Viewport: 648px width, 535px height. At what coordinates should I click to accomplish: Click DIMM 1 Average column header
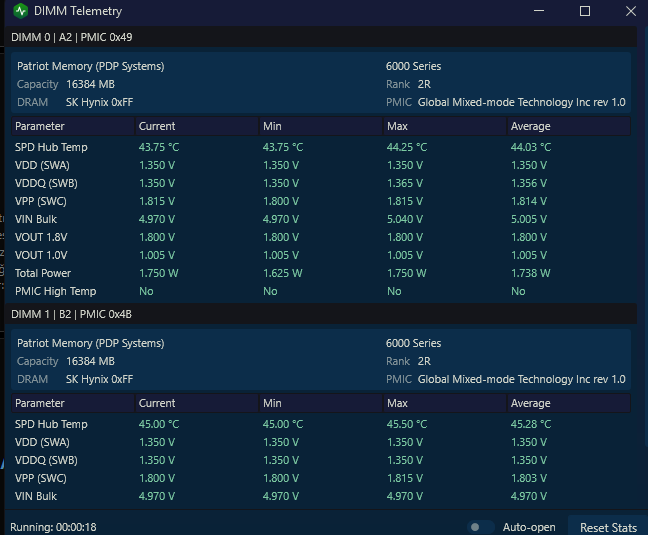pos(569,403)
